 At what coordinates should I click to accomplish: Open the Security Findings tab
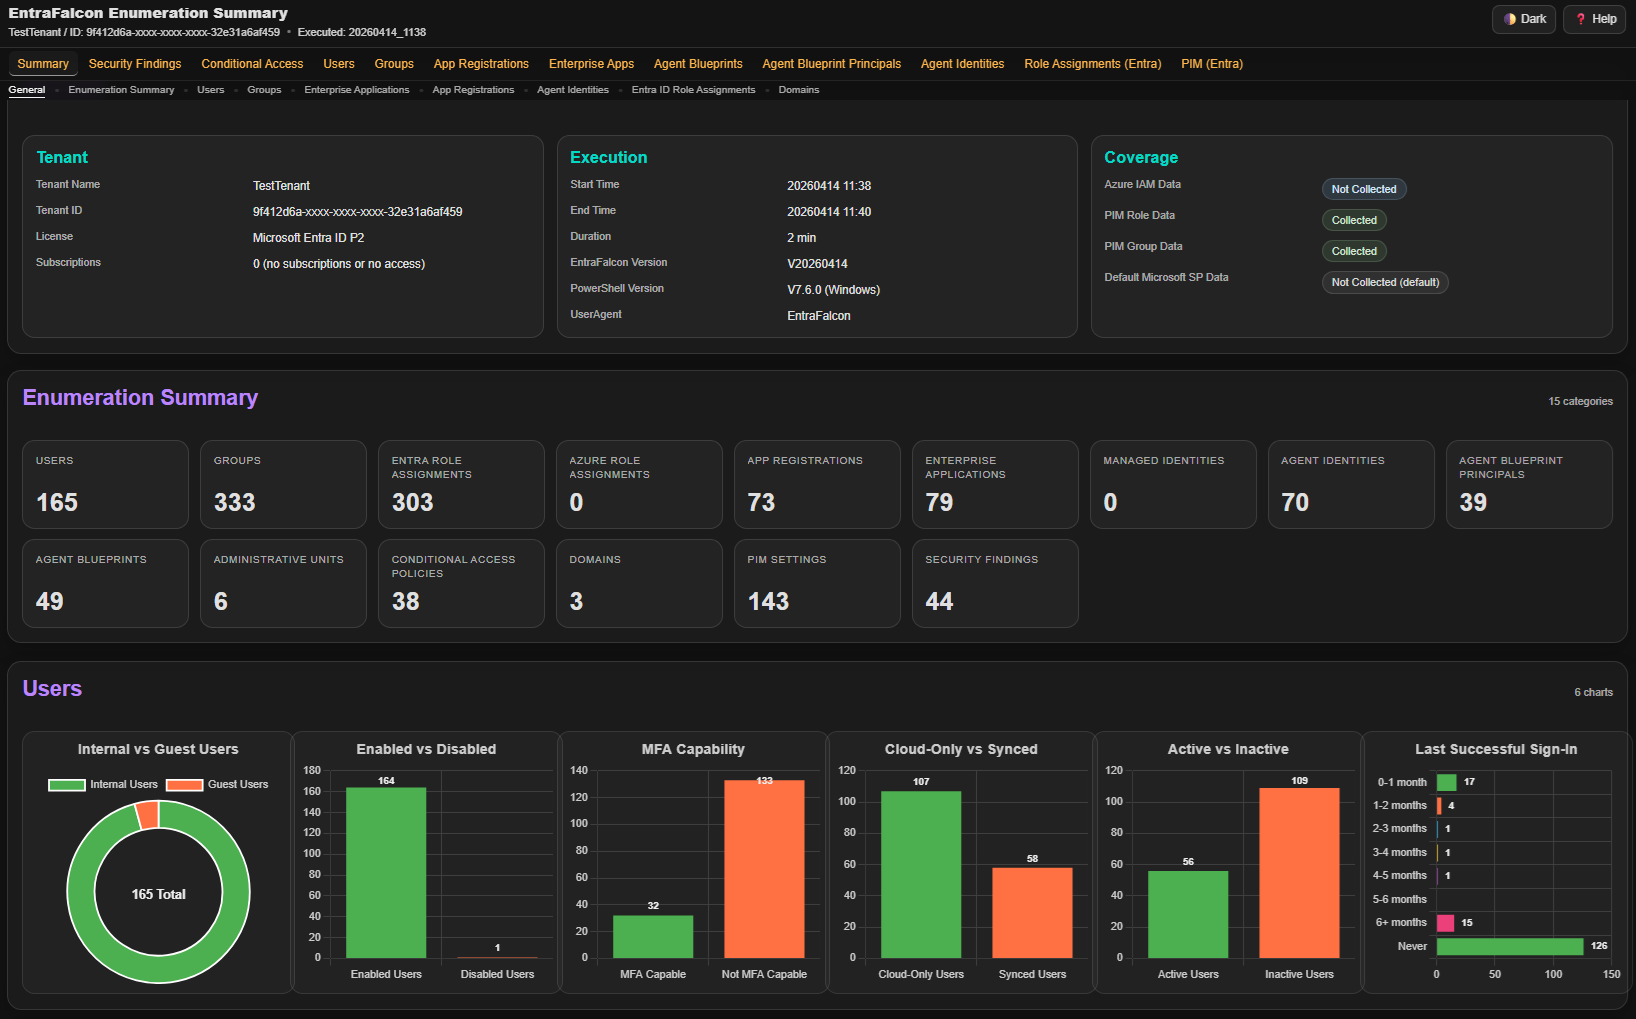135,64
